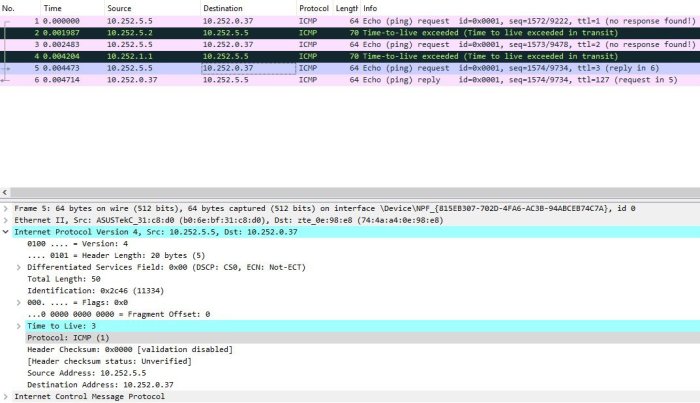Expand the Ethernet II details row
The image size is (700, 403).
5,220
